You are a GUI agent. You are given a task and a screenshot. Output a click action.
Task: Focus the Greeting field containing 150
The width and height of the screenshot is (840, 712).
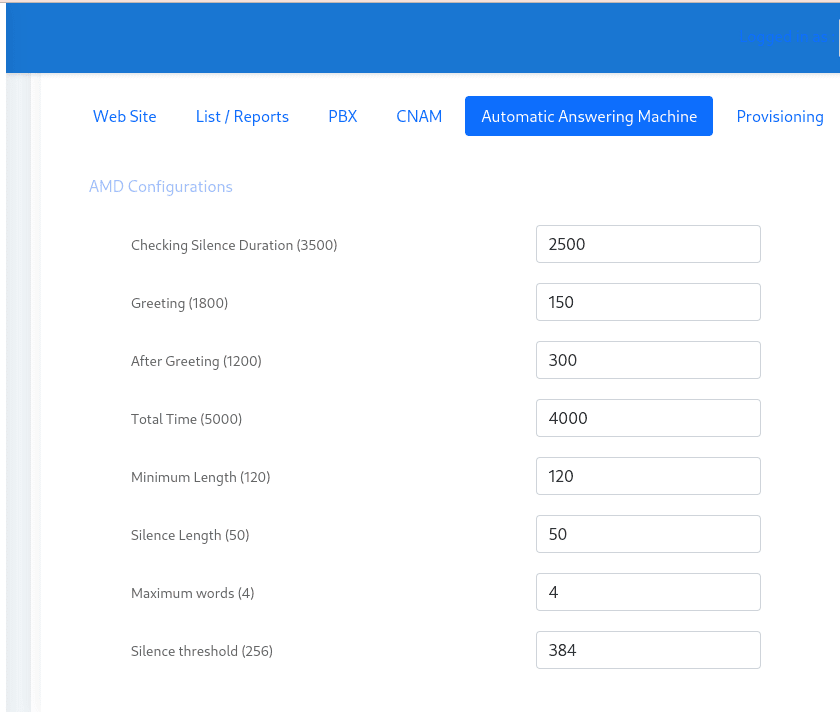tap(648, 302)
